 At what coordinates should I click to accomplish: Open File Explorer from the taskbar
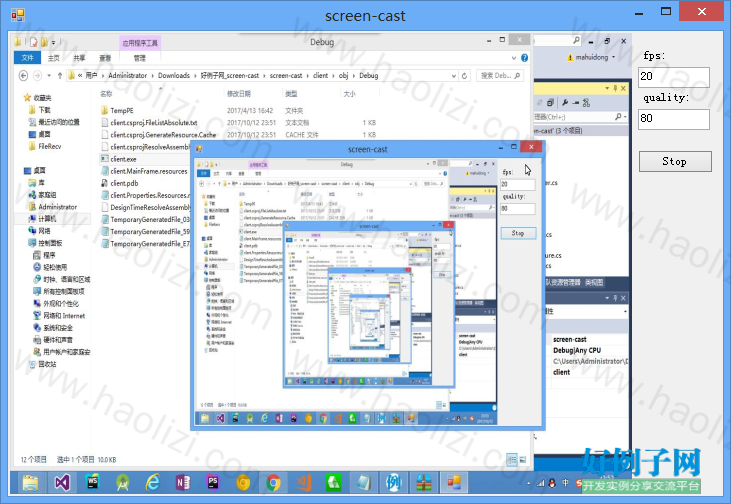point(30,483)
